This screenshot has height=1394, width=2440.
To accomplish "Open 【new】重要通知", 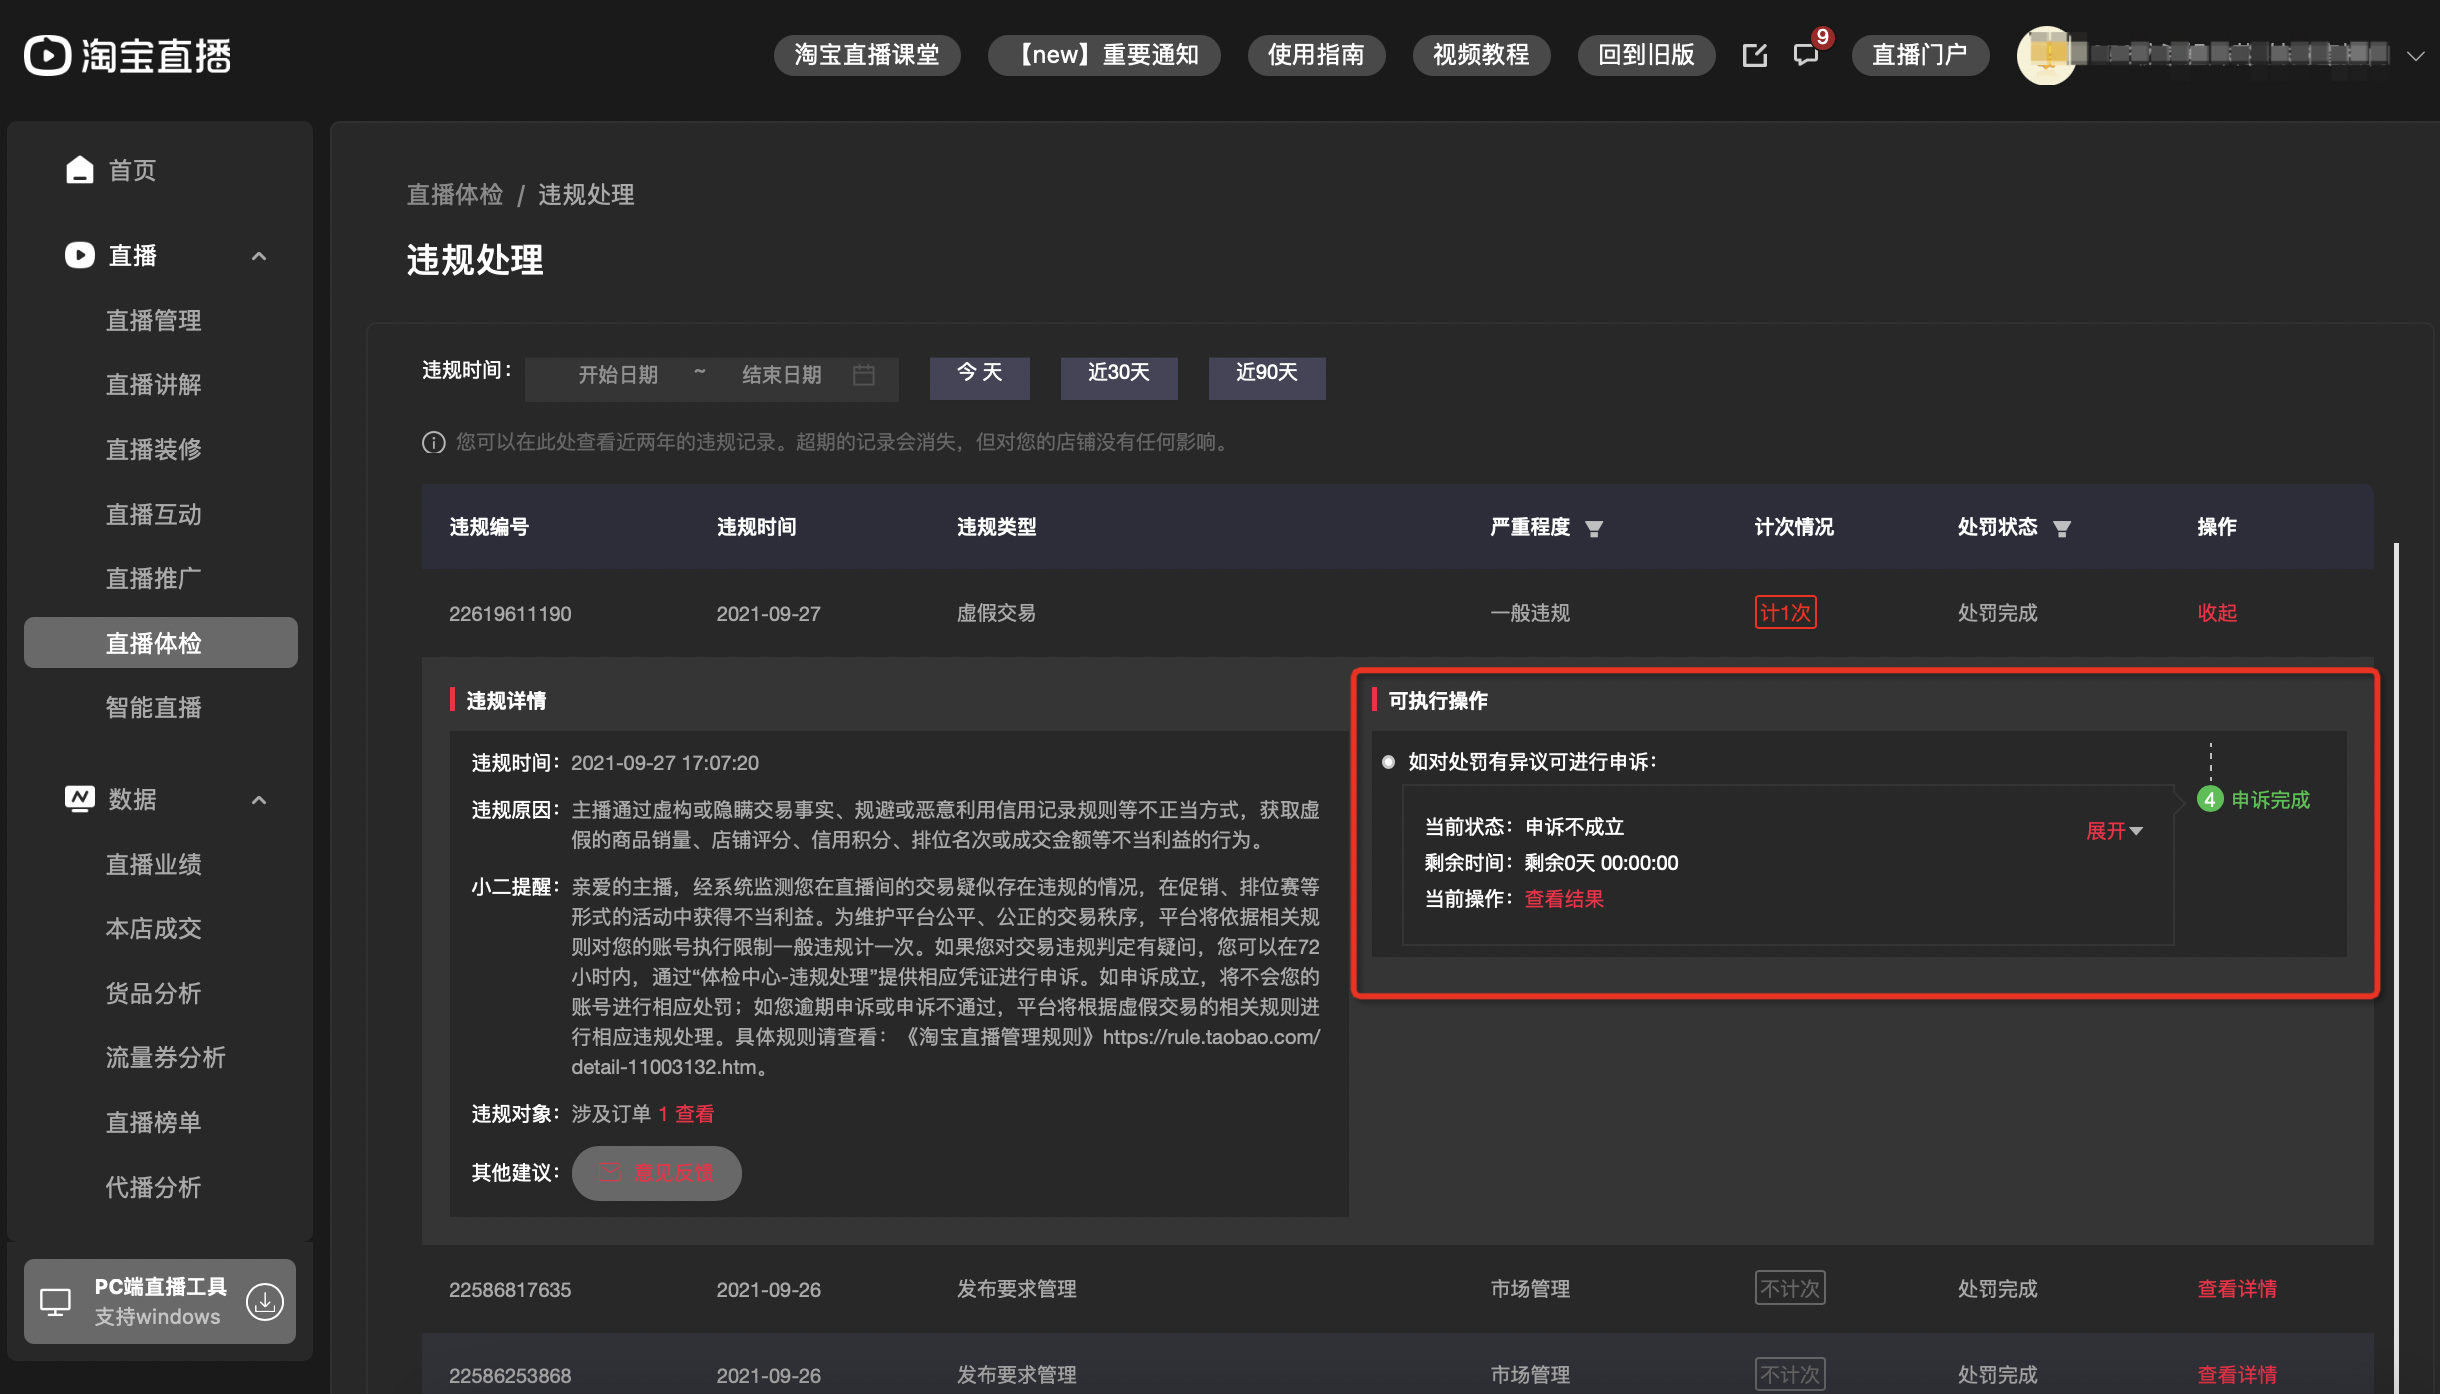I will click(1104, 55).
